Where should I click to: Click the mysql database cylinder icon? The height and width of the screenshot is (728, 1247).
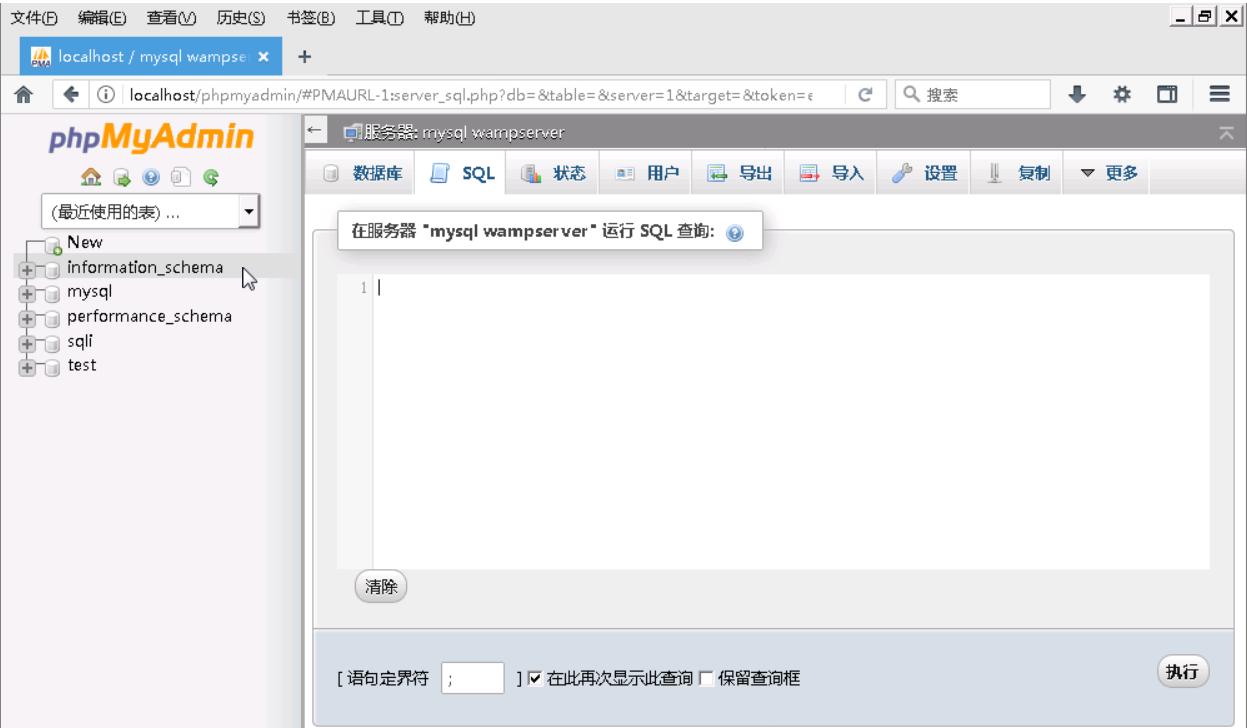(x=53, y=294)
